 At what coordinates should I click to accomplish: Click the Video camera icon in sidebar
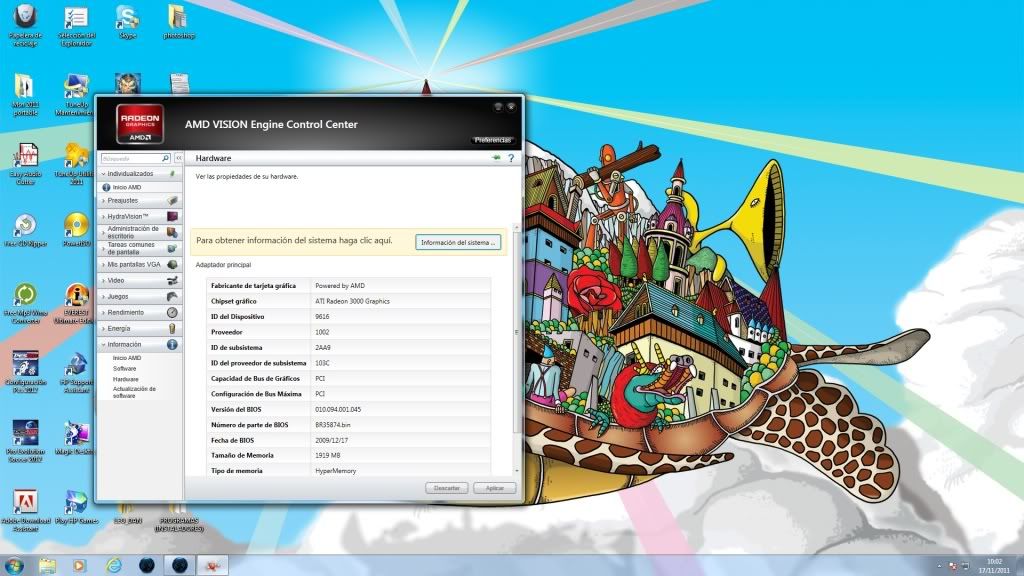[x=172, y=280]
